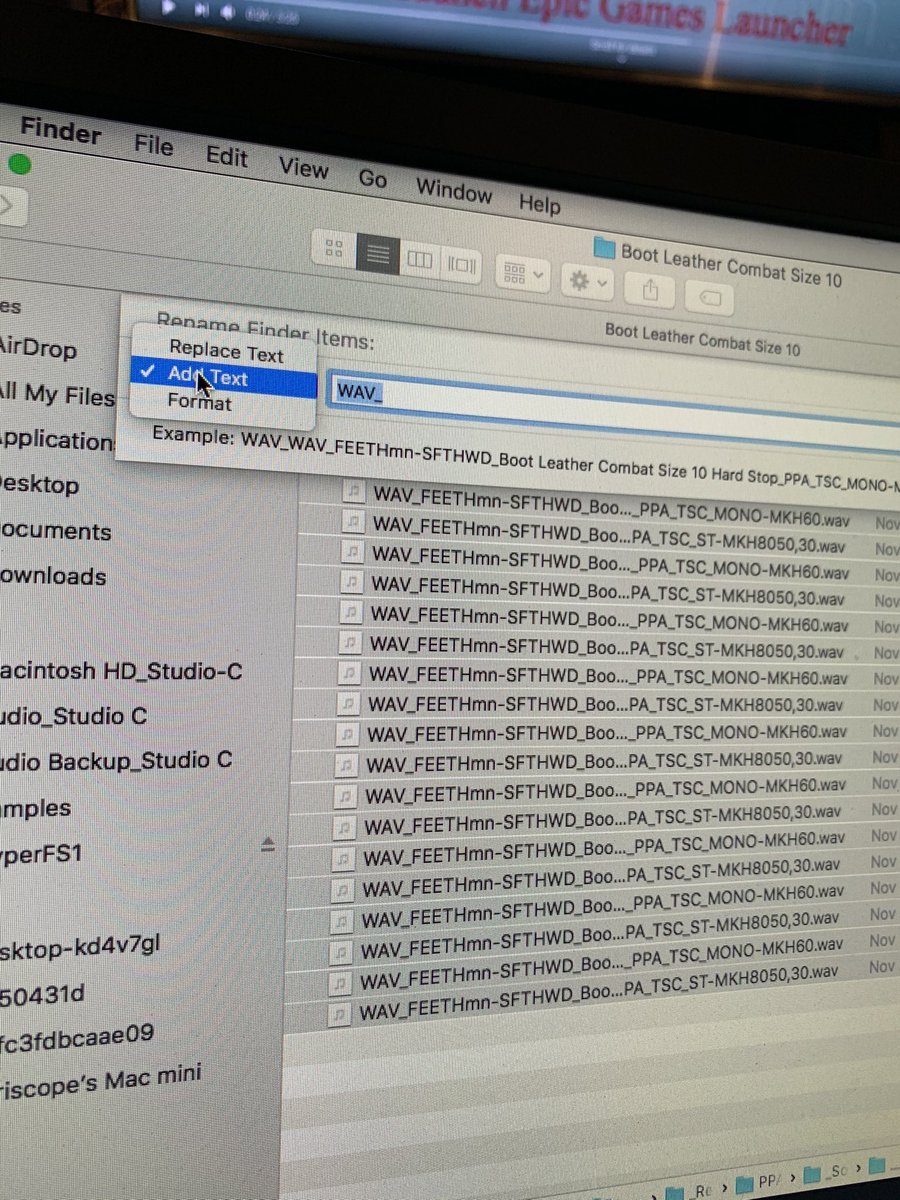Select the Audio_Studio C volume
900x1200 pixels.
[74, 716]
